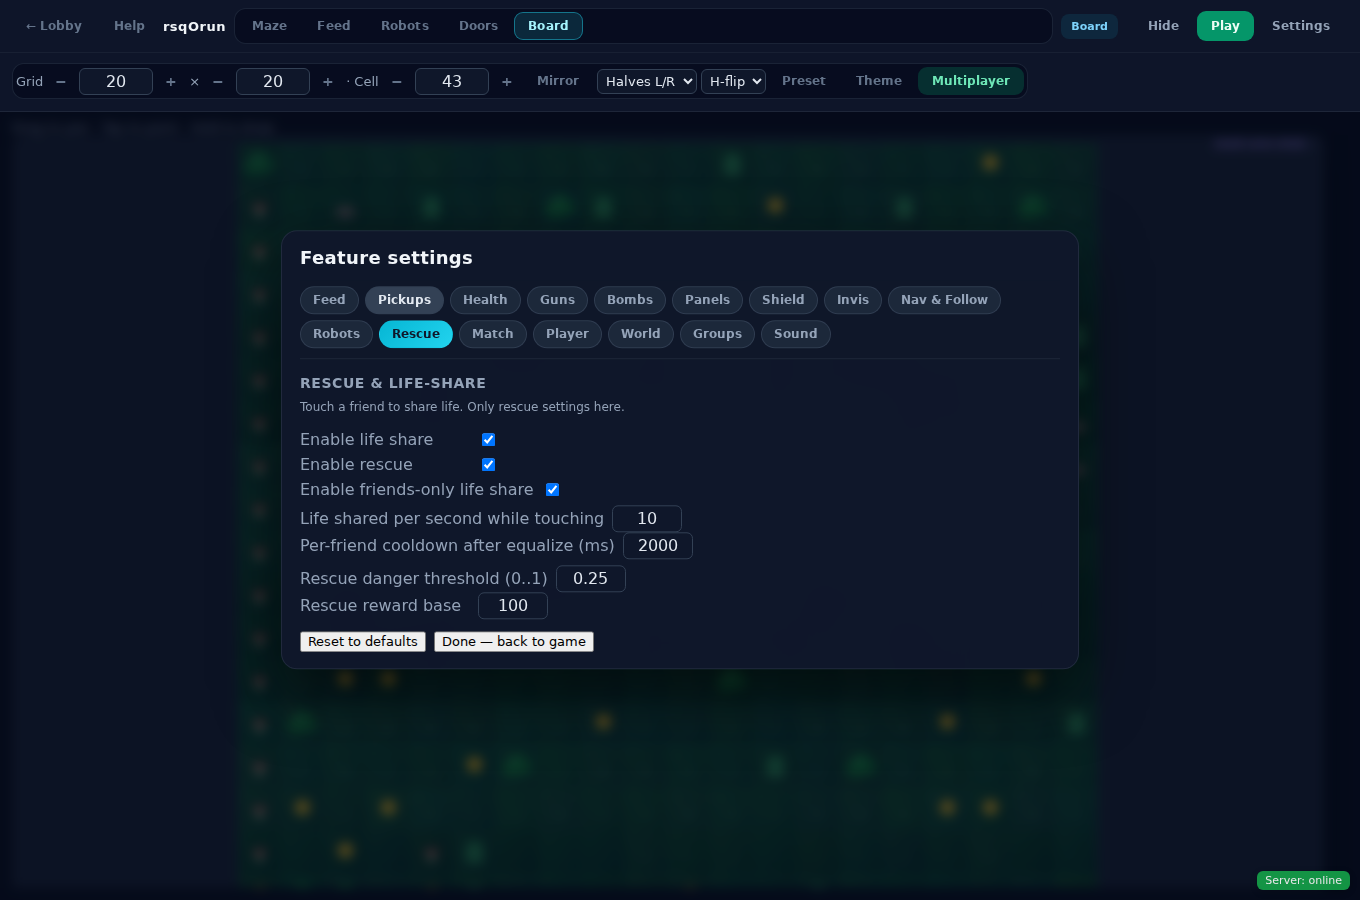The height and width of the screenshot is (900, 1360).
Task: Select the Nav & Follow tab
Action: [944, 300]
